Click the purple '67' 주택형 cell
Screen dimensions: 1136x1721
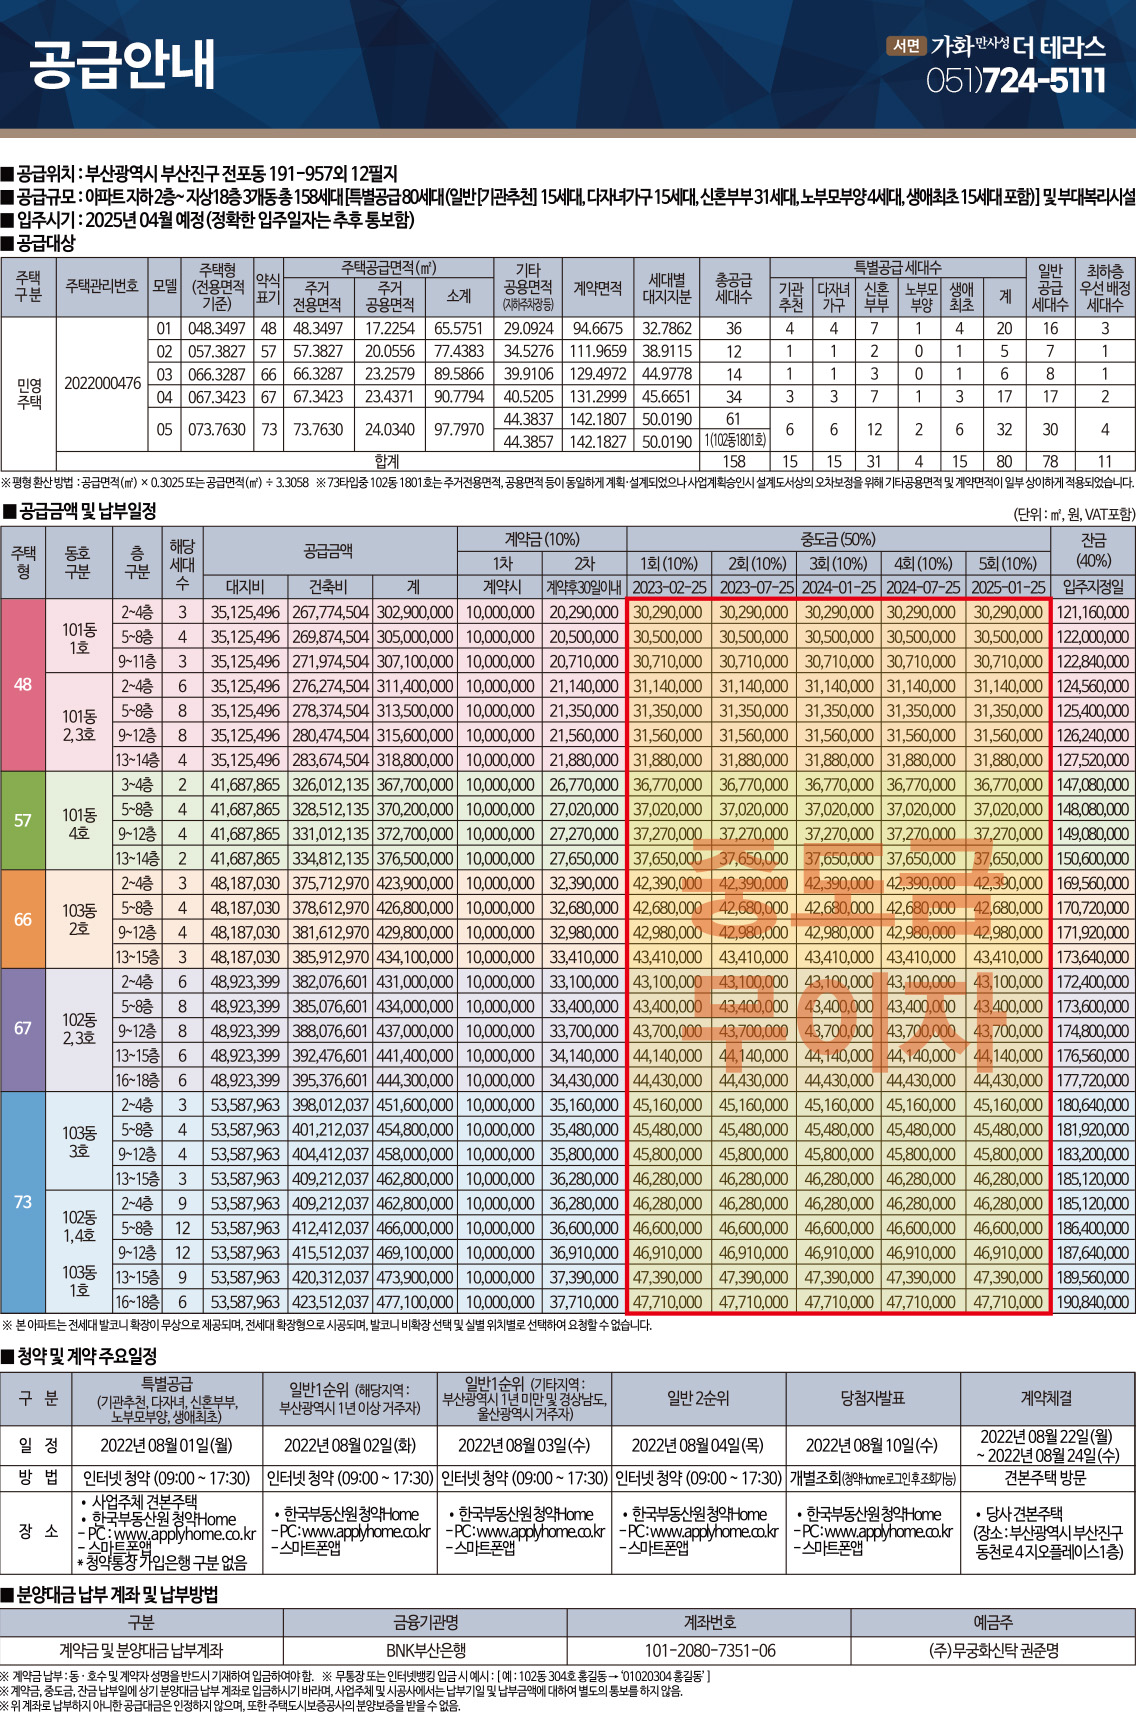coord(23,1029)
